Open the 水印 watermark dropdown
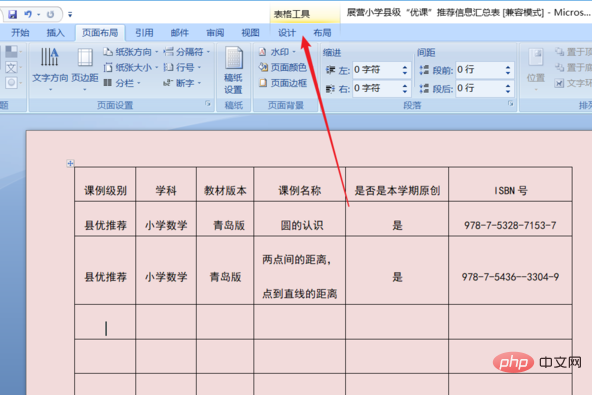592x395 pixels. click(x=277, y=52)
